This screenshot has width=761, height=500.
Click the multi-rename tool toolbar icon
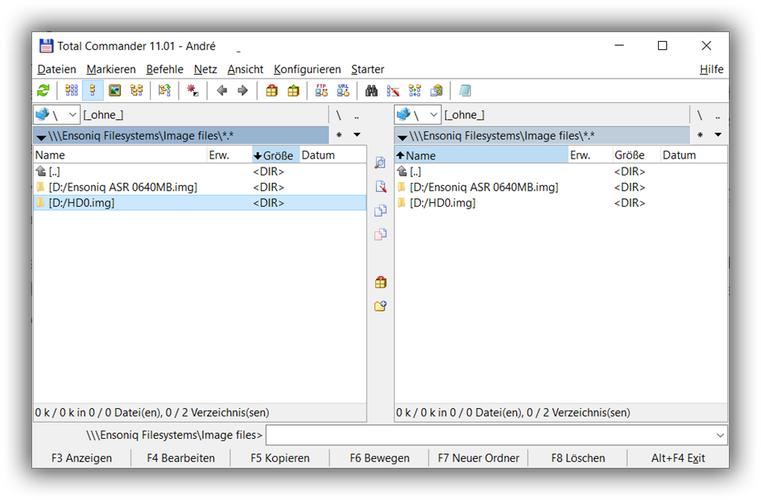[393, 90]
